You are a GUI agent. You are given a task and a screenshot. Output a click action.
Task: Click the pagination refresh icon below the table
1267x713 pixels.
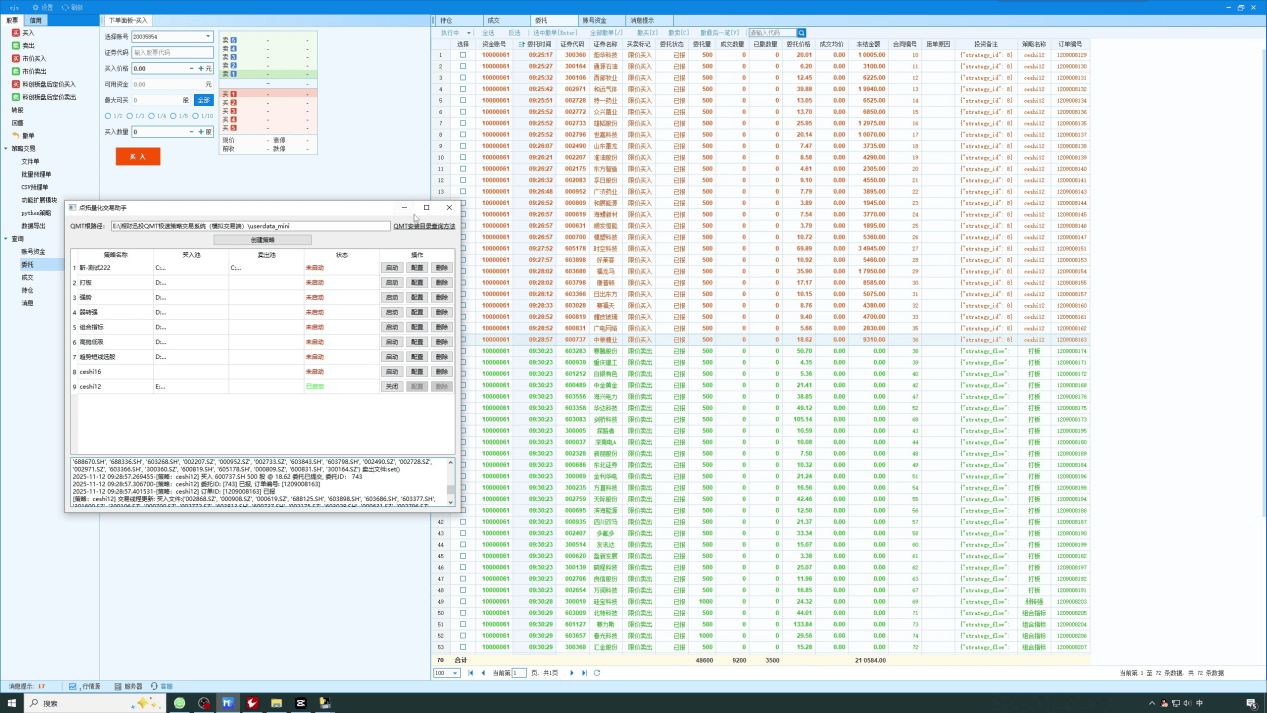(597, 673)
